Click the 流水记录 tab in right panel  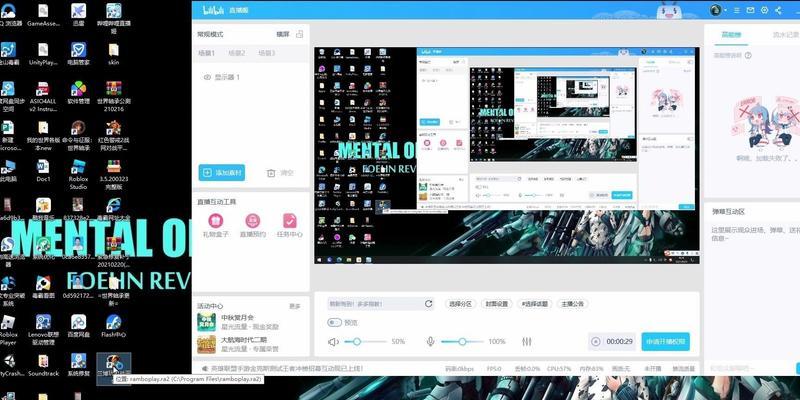point(785,35)
